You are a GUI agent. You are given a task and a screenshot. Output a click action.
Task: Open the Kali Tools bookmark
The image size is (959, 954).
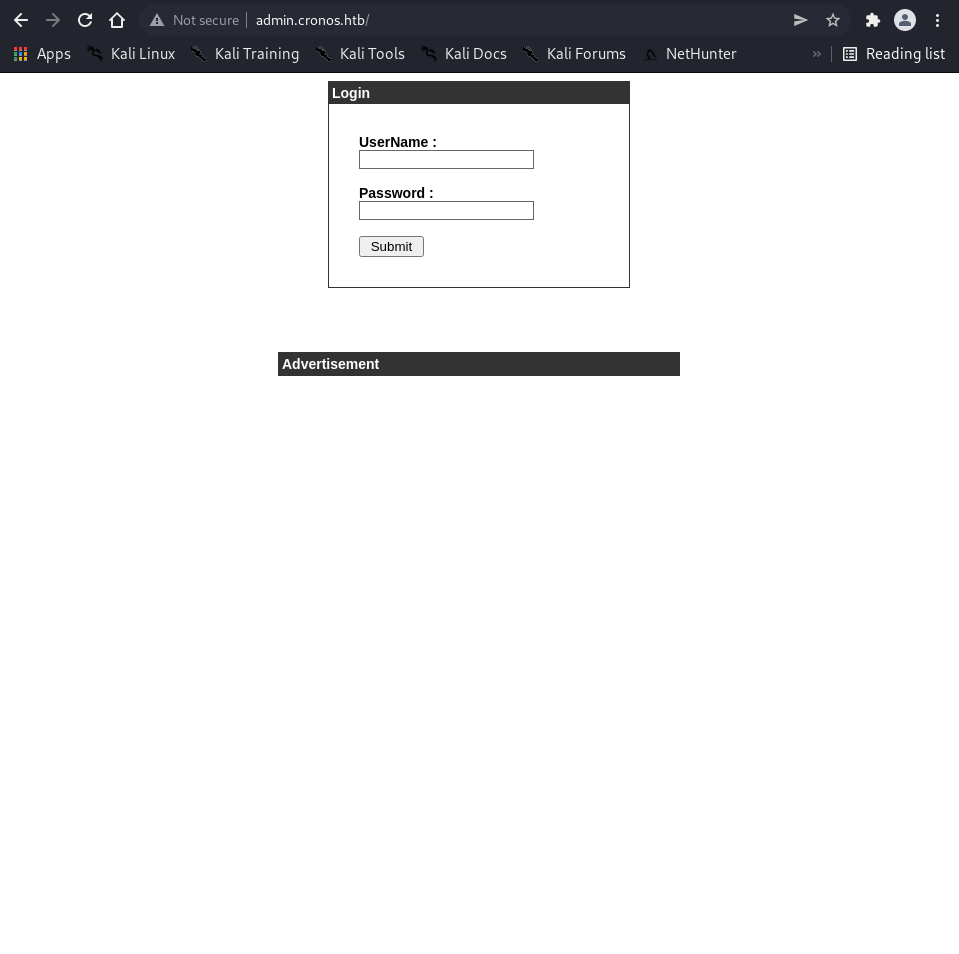[x=360, y=54]
